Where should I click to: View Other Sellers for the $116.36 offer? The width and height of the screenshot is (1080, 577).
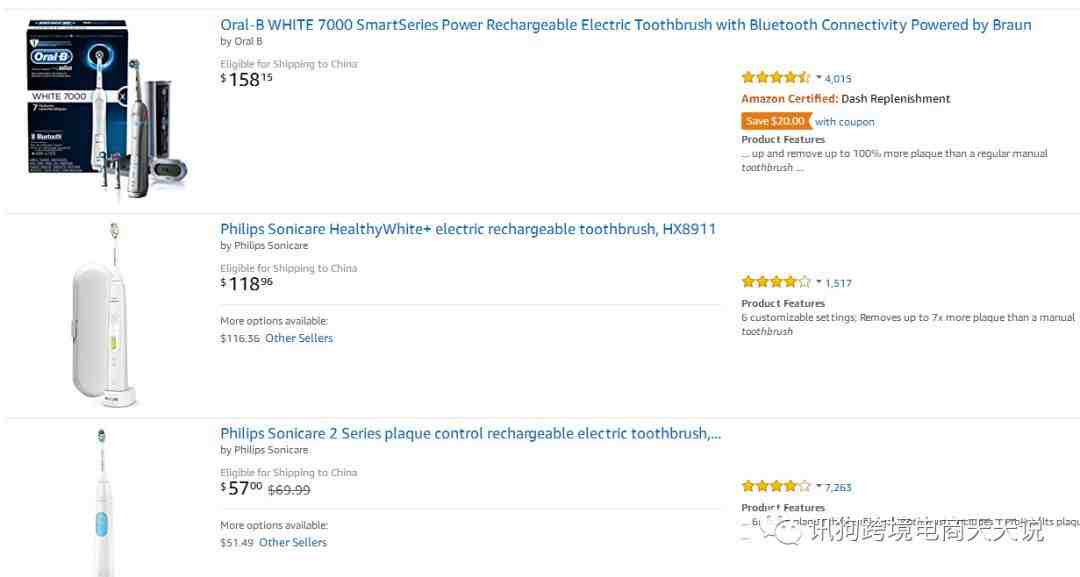click(298, 338)
